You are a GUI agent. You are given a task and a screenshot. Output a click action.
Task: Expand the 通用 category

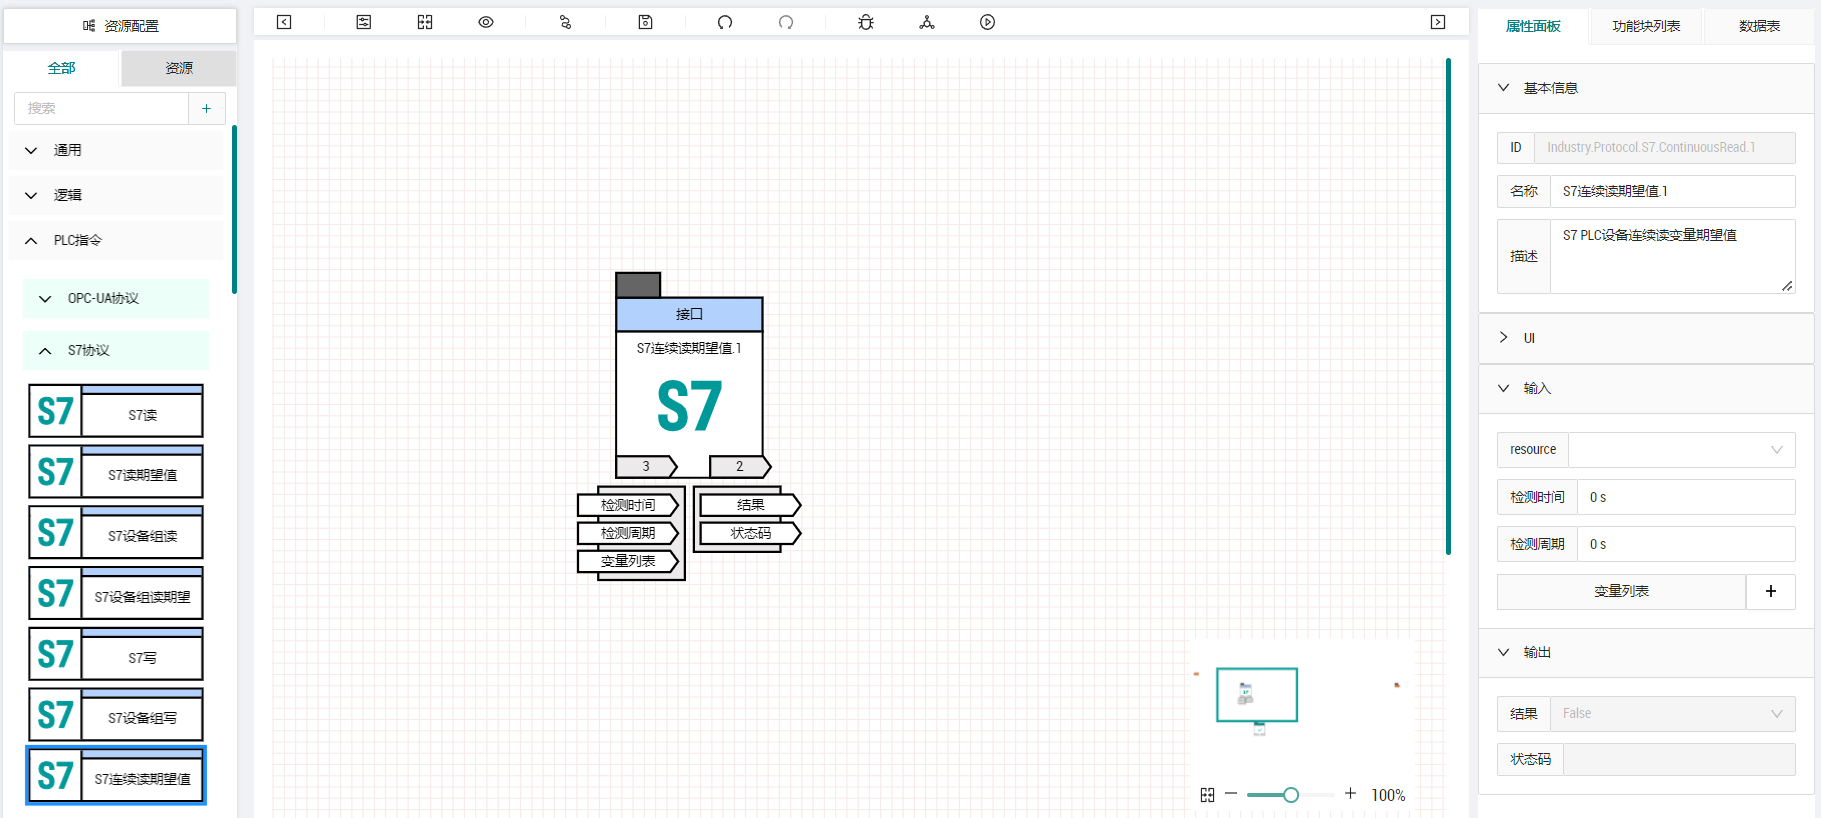116,150
